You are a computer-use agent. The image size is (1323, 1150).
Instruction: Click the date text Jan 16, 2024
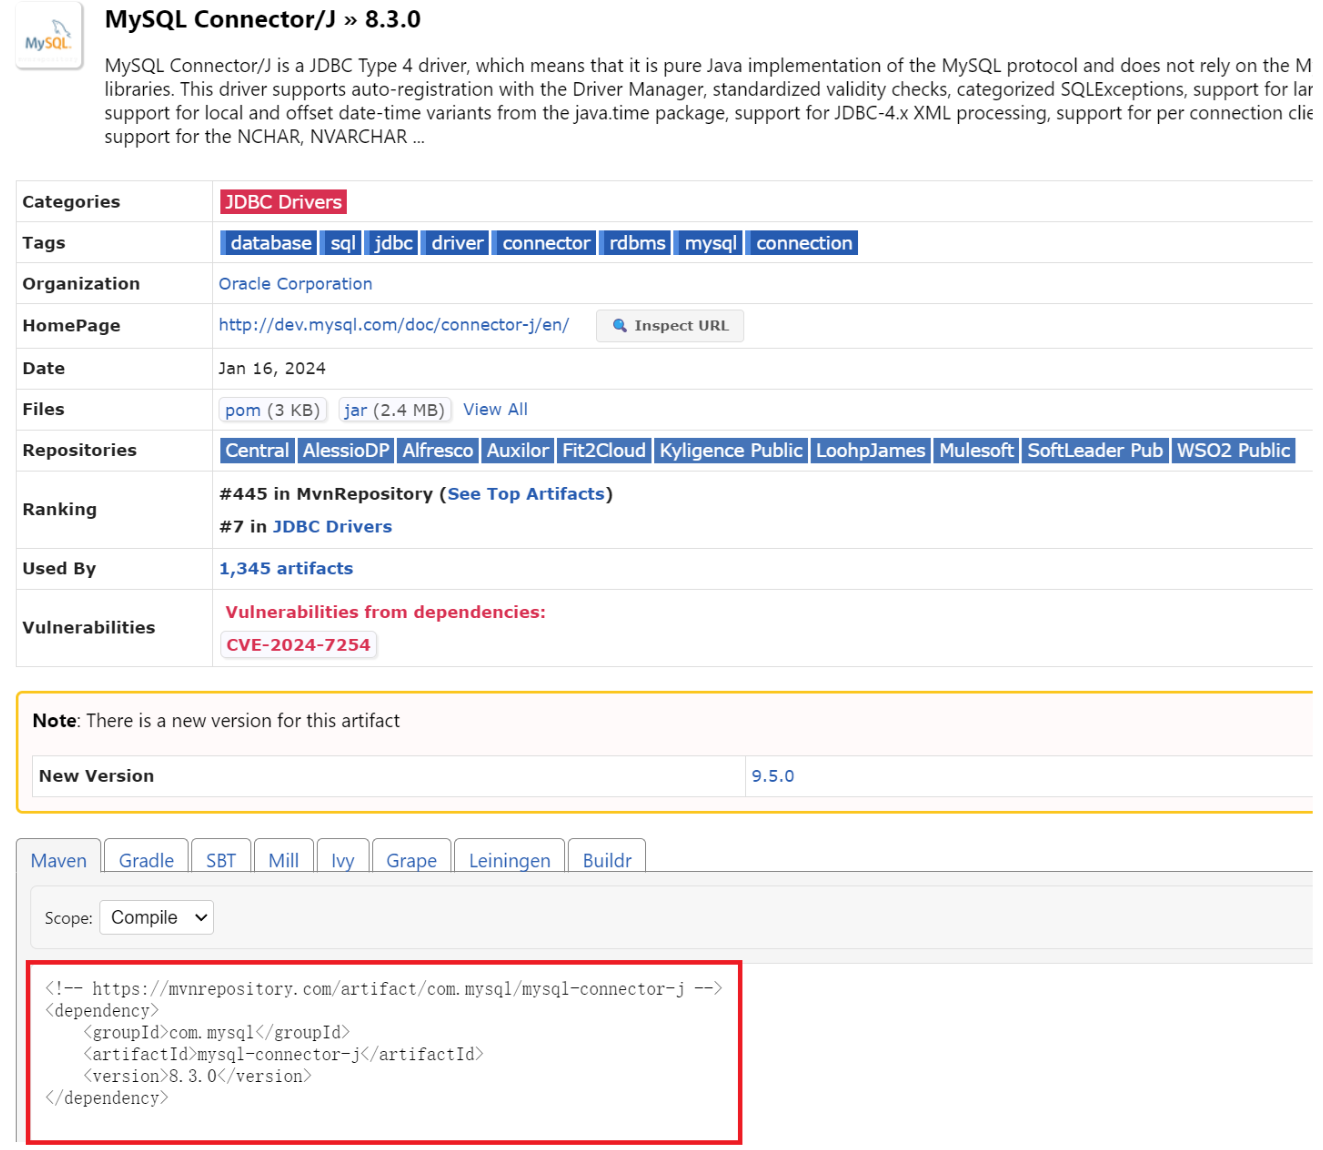pyautogui.click(x=272, y=368)
